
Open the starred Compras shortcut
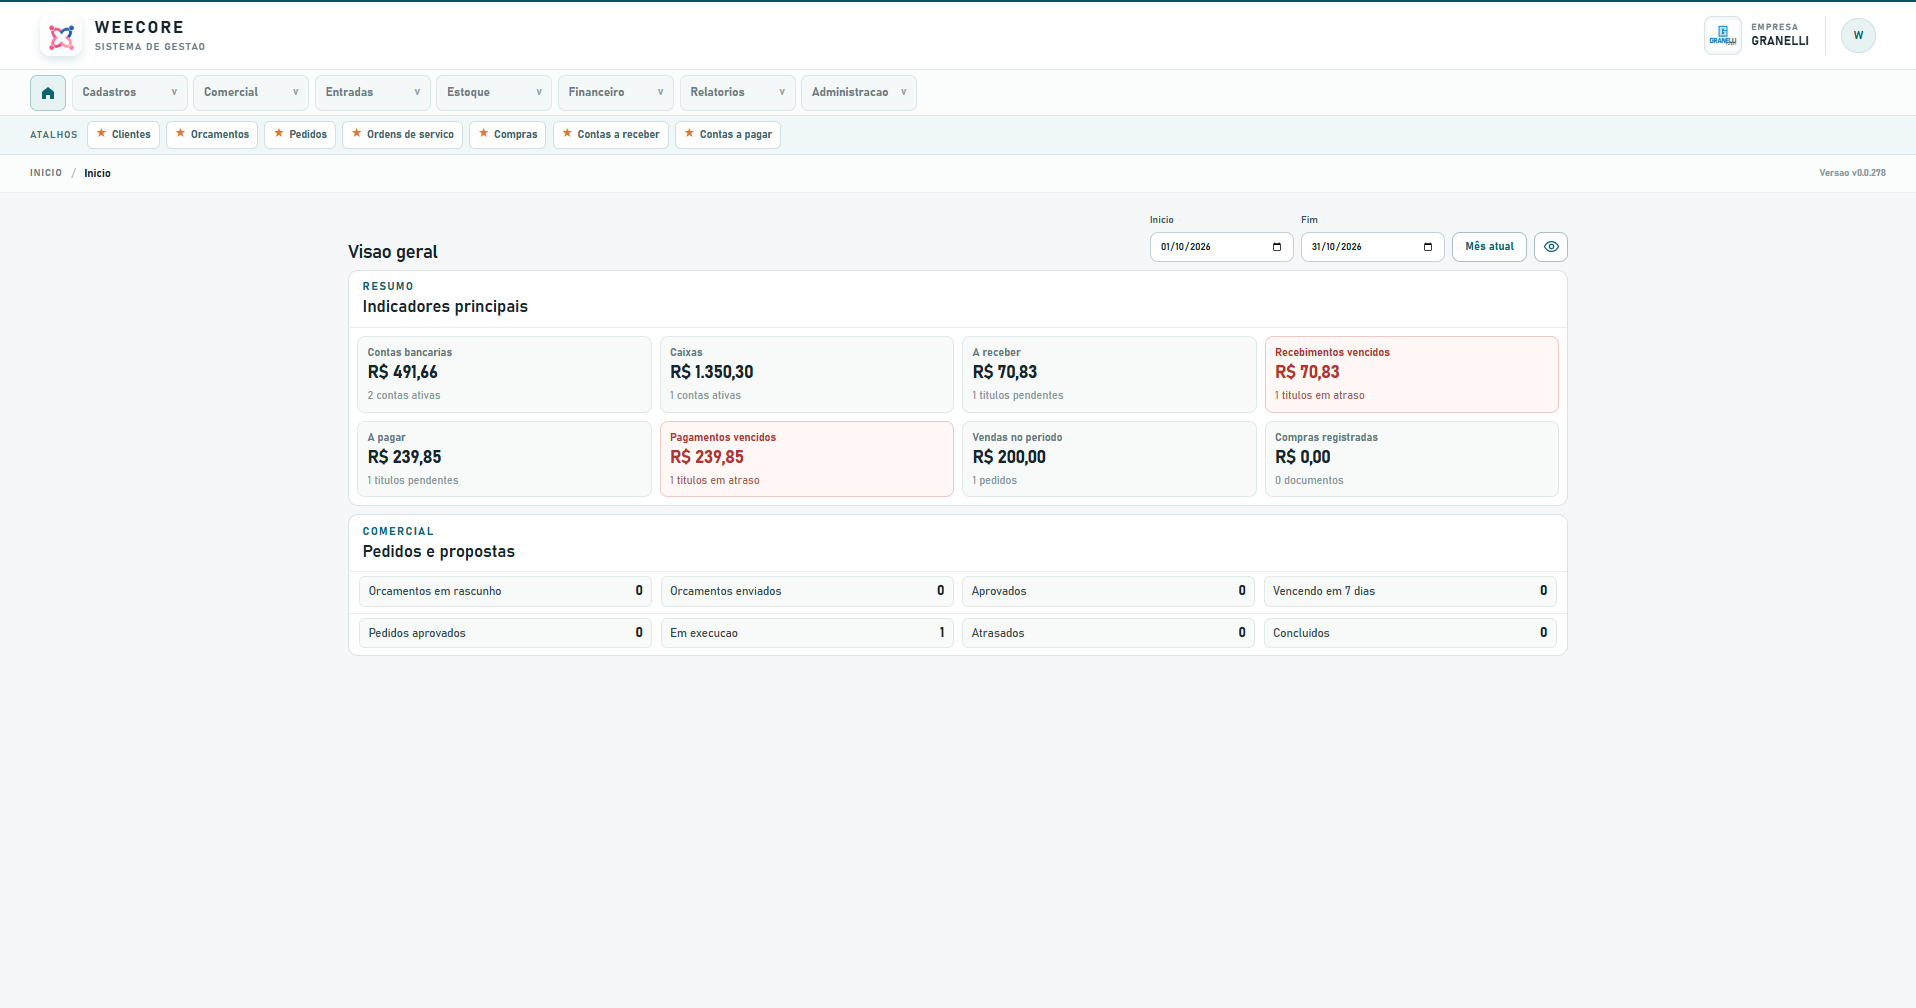click(x=507, y=135)
